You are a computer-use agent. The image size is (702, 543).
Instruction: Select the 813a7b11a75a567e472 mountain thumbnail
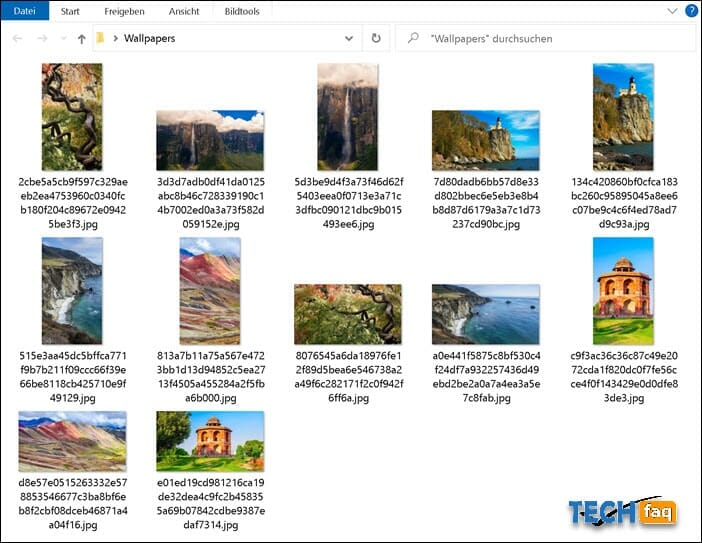click(x=210, y=291)
